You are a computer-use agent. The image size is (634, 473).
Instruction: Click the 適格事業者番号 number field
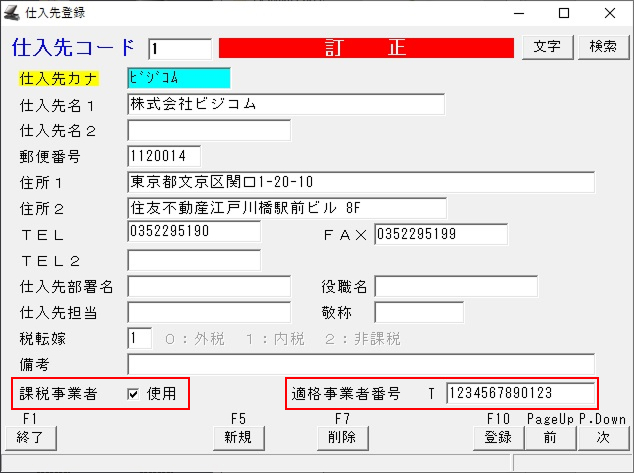(520, 394)
